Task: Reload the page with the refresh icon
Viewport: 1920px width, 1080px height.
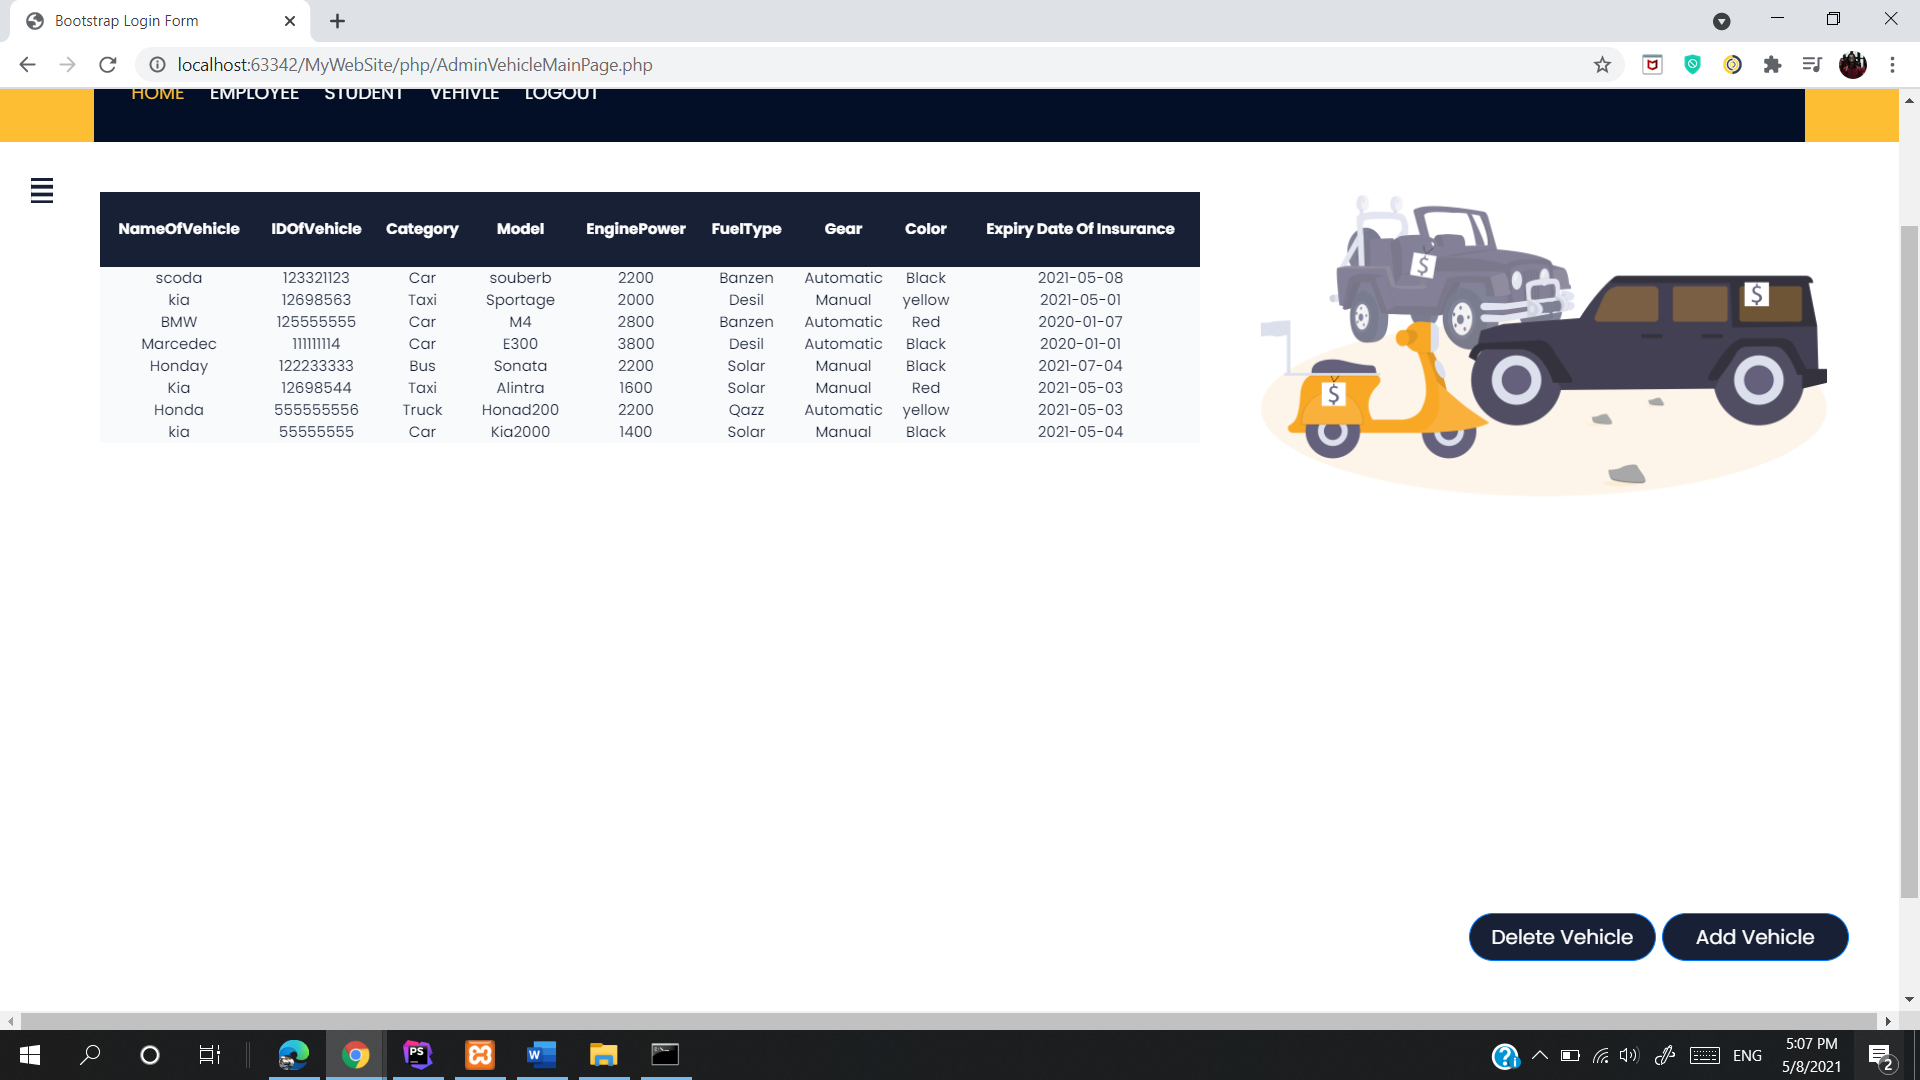Action: pyautogui.click(x=108, y=64)
